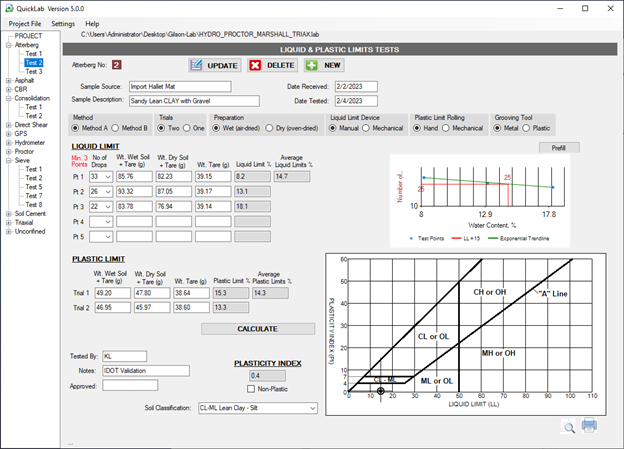This screenshot has height=449, width=624.
Task: Select Sieve Test 7 in tree
Action: point(33,196)
